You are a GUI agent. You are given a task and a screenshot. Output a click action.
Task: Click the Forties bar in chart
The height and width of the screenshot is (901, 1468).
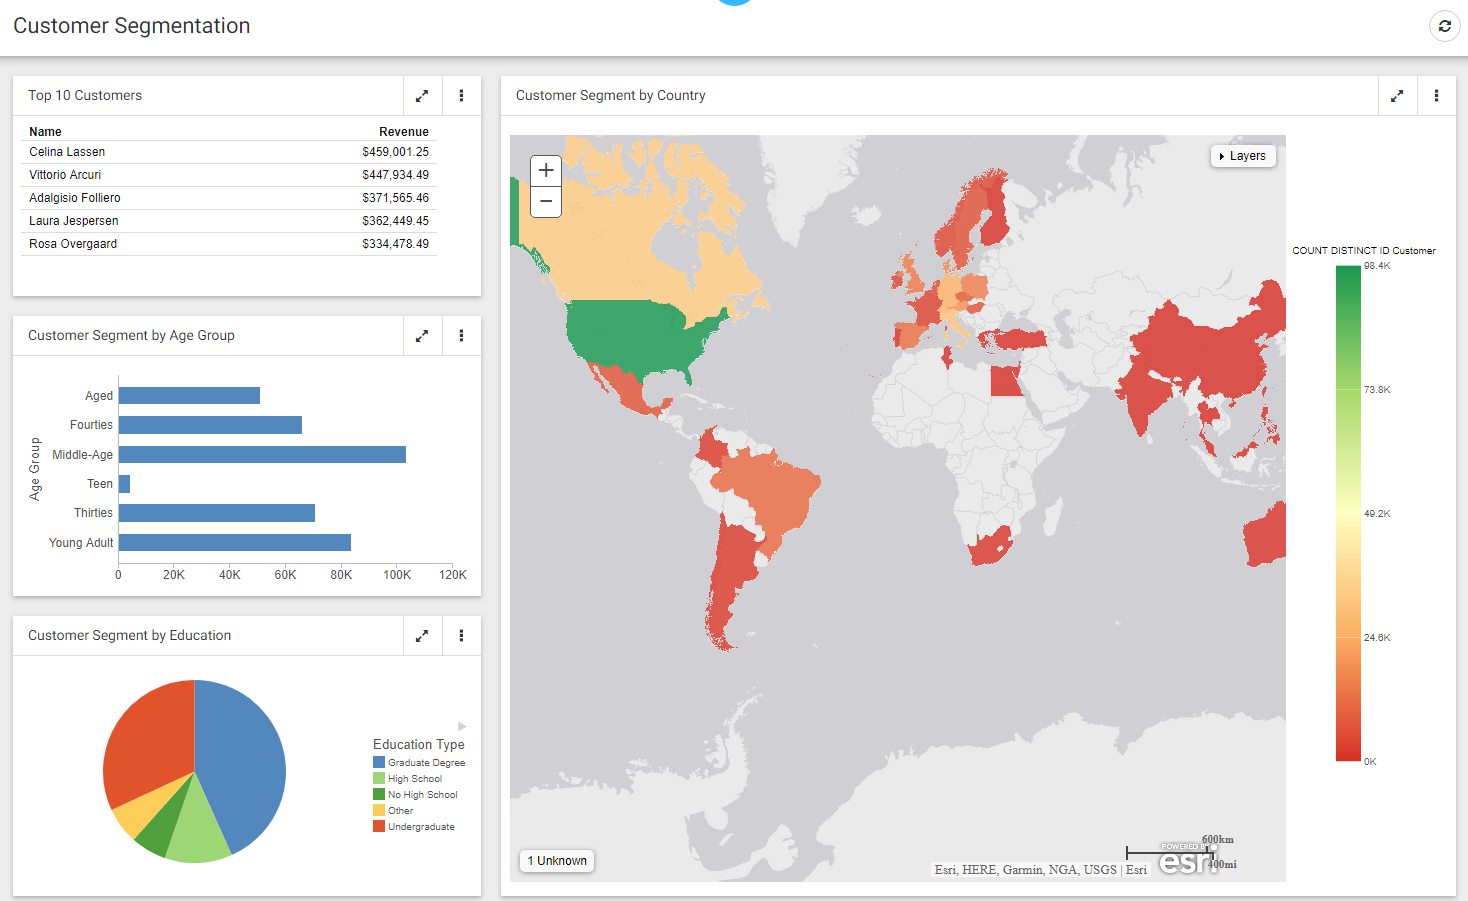point(210,425)
